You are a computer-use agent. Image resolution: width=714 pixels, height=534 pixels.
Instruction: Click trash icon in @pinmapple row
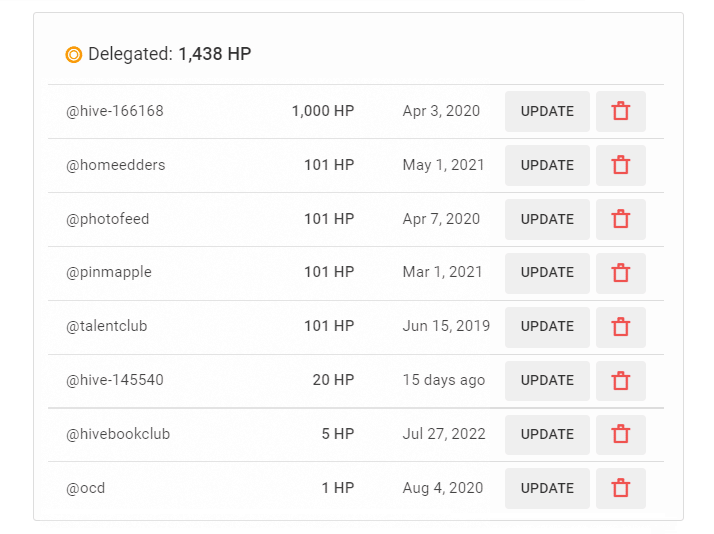[620, 272]
